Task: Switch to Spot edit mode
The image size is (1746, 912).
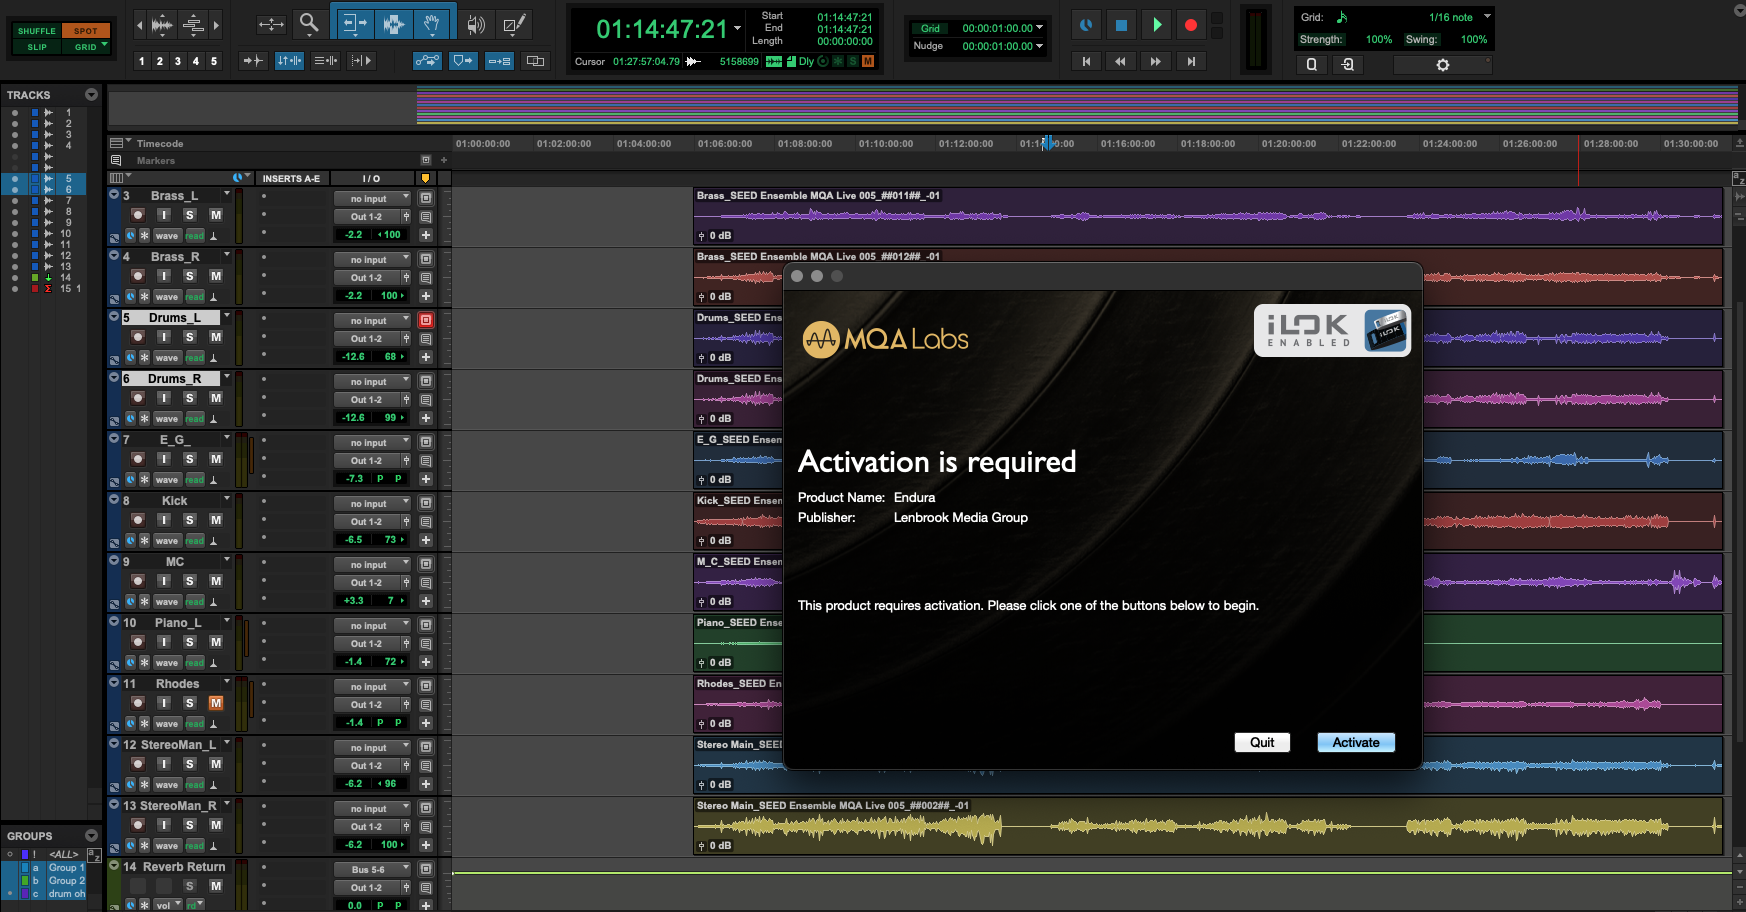Action: (x=86, y=31)
